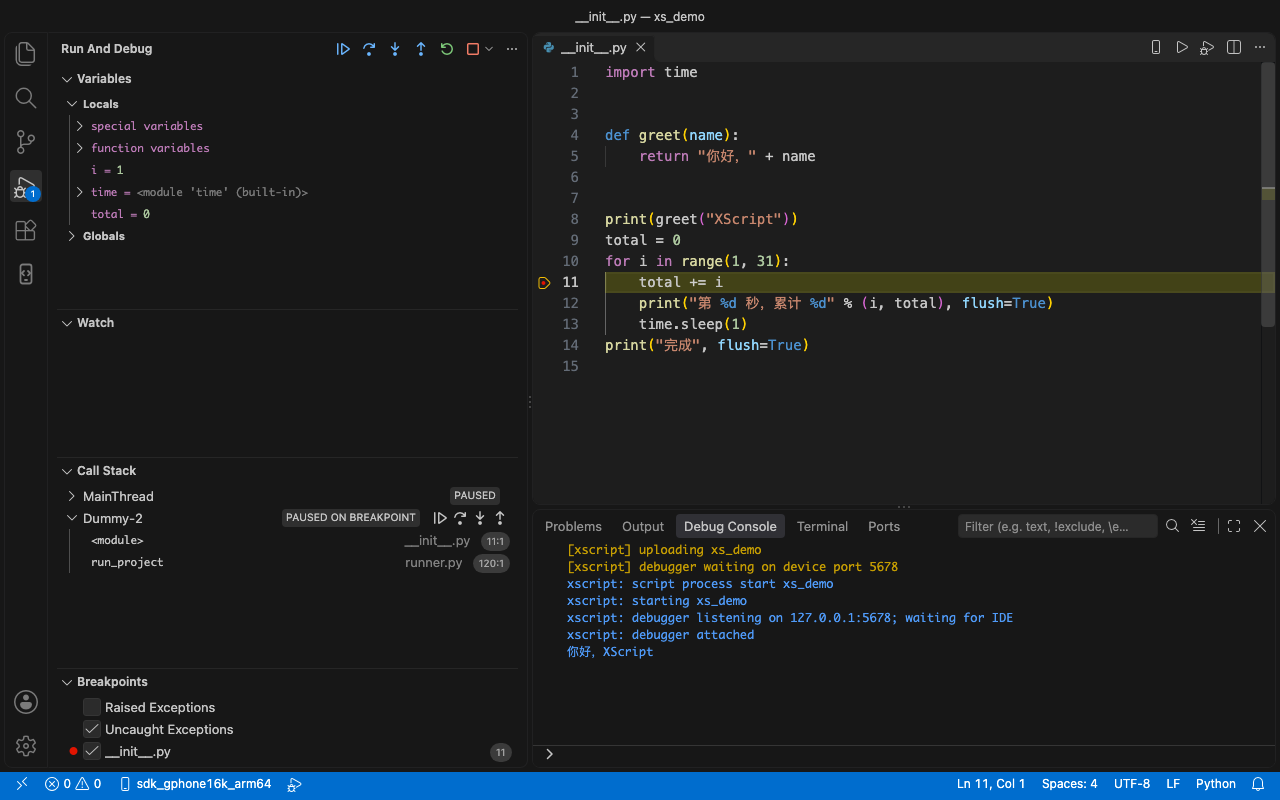Expand the special variables node
The image size is (1280, 800).
[x=80, y=126]
